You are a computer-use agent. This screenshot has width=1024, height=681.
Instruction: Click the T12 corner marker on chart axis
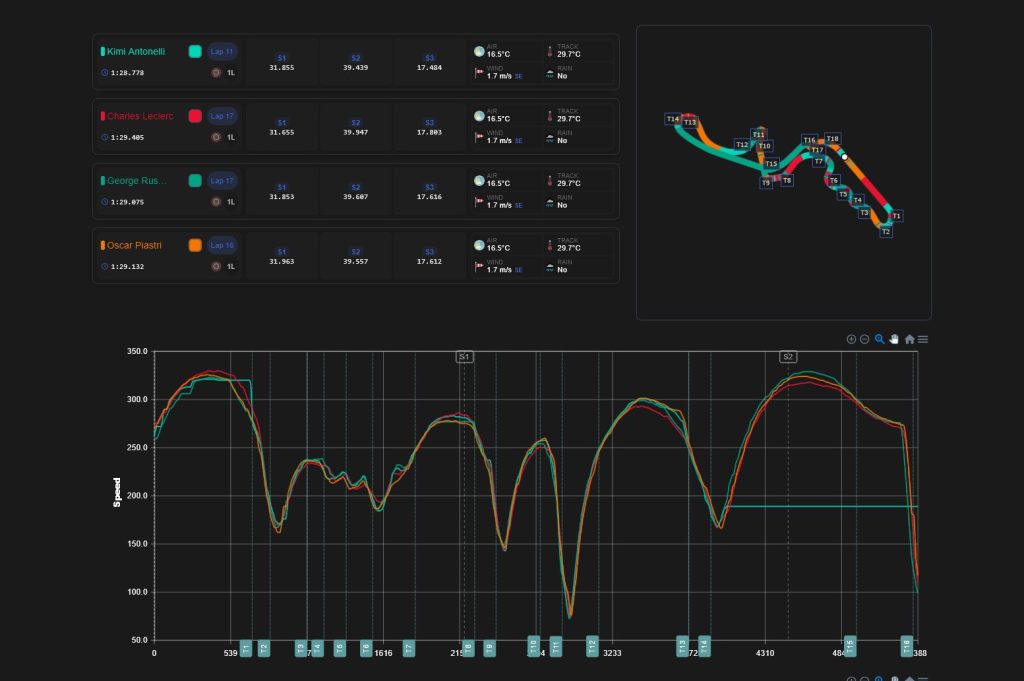coord(592,646)
